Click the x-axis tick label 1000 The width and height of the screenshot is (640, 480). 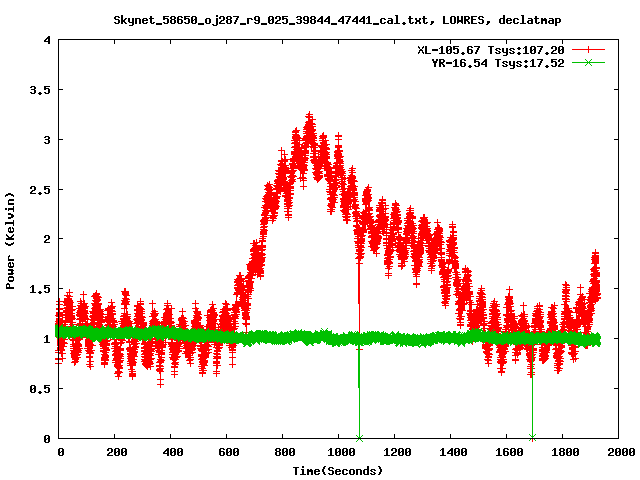(341, 452)
